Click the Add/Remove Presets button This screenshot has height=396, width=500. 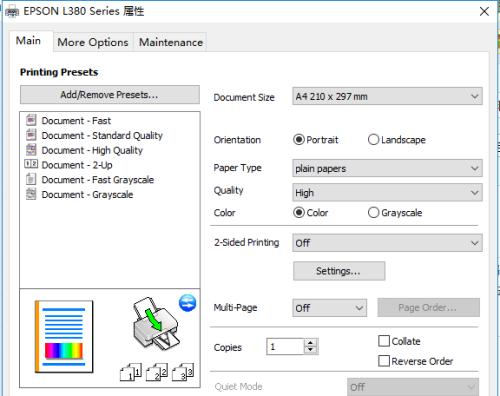point(110,95)
